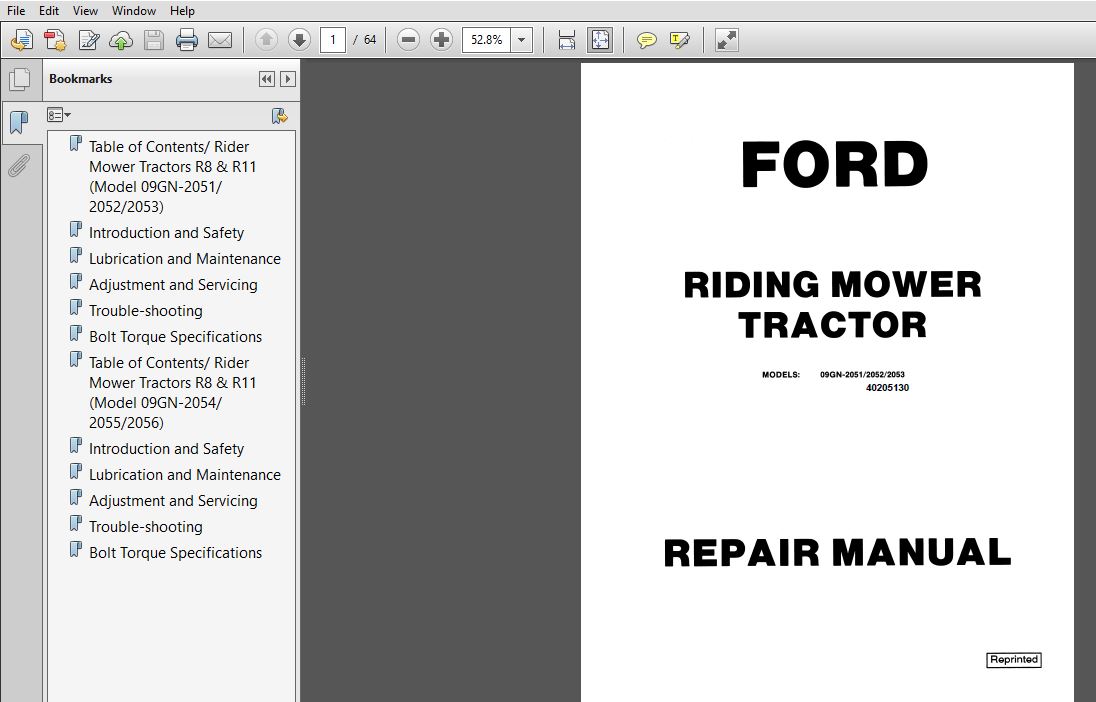1096x702 pixels.
Task: Go to previous page arrow
Action: 266,40
